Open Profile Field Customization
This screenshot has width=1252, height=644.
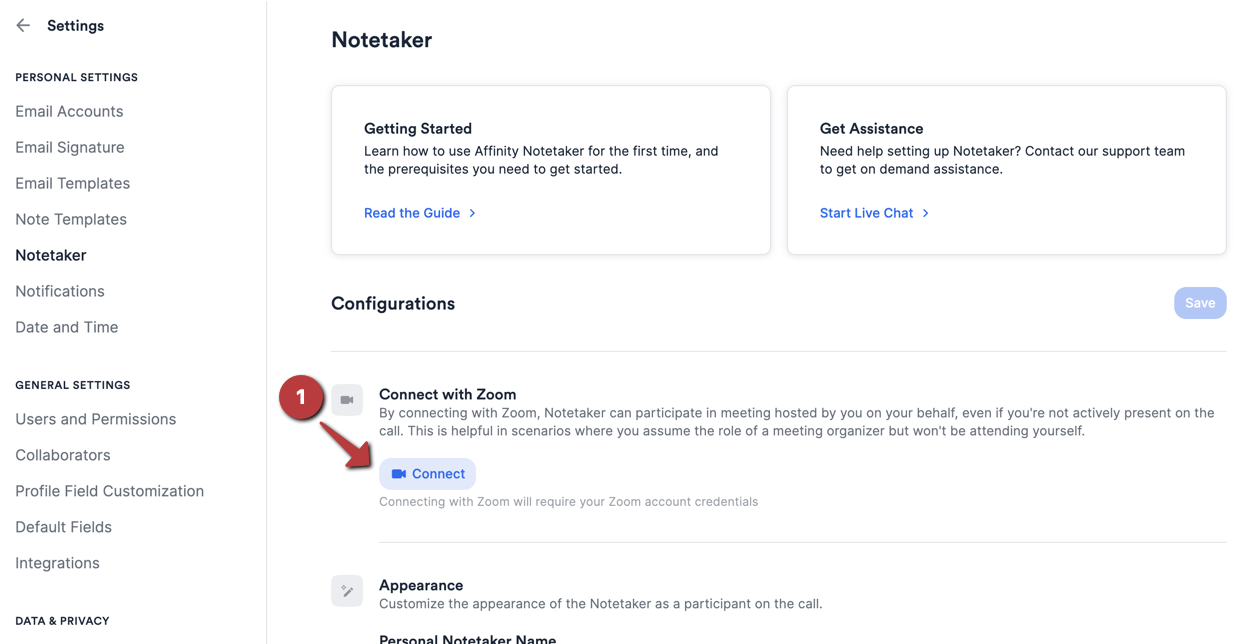(x=109, y=491)
